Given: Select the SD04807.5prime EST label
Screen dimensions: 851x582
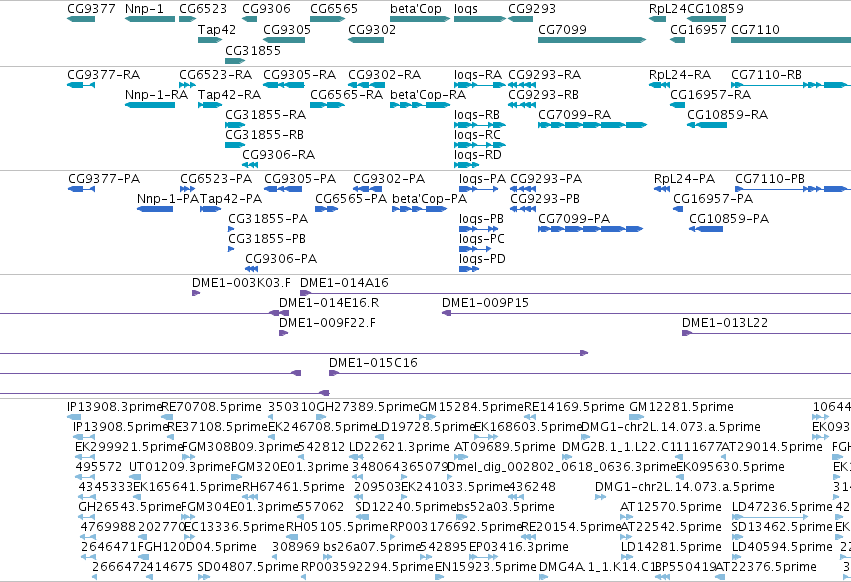Looking at the screenshot, I should [248, 567].
